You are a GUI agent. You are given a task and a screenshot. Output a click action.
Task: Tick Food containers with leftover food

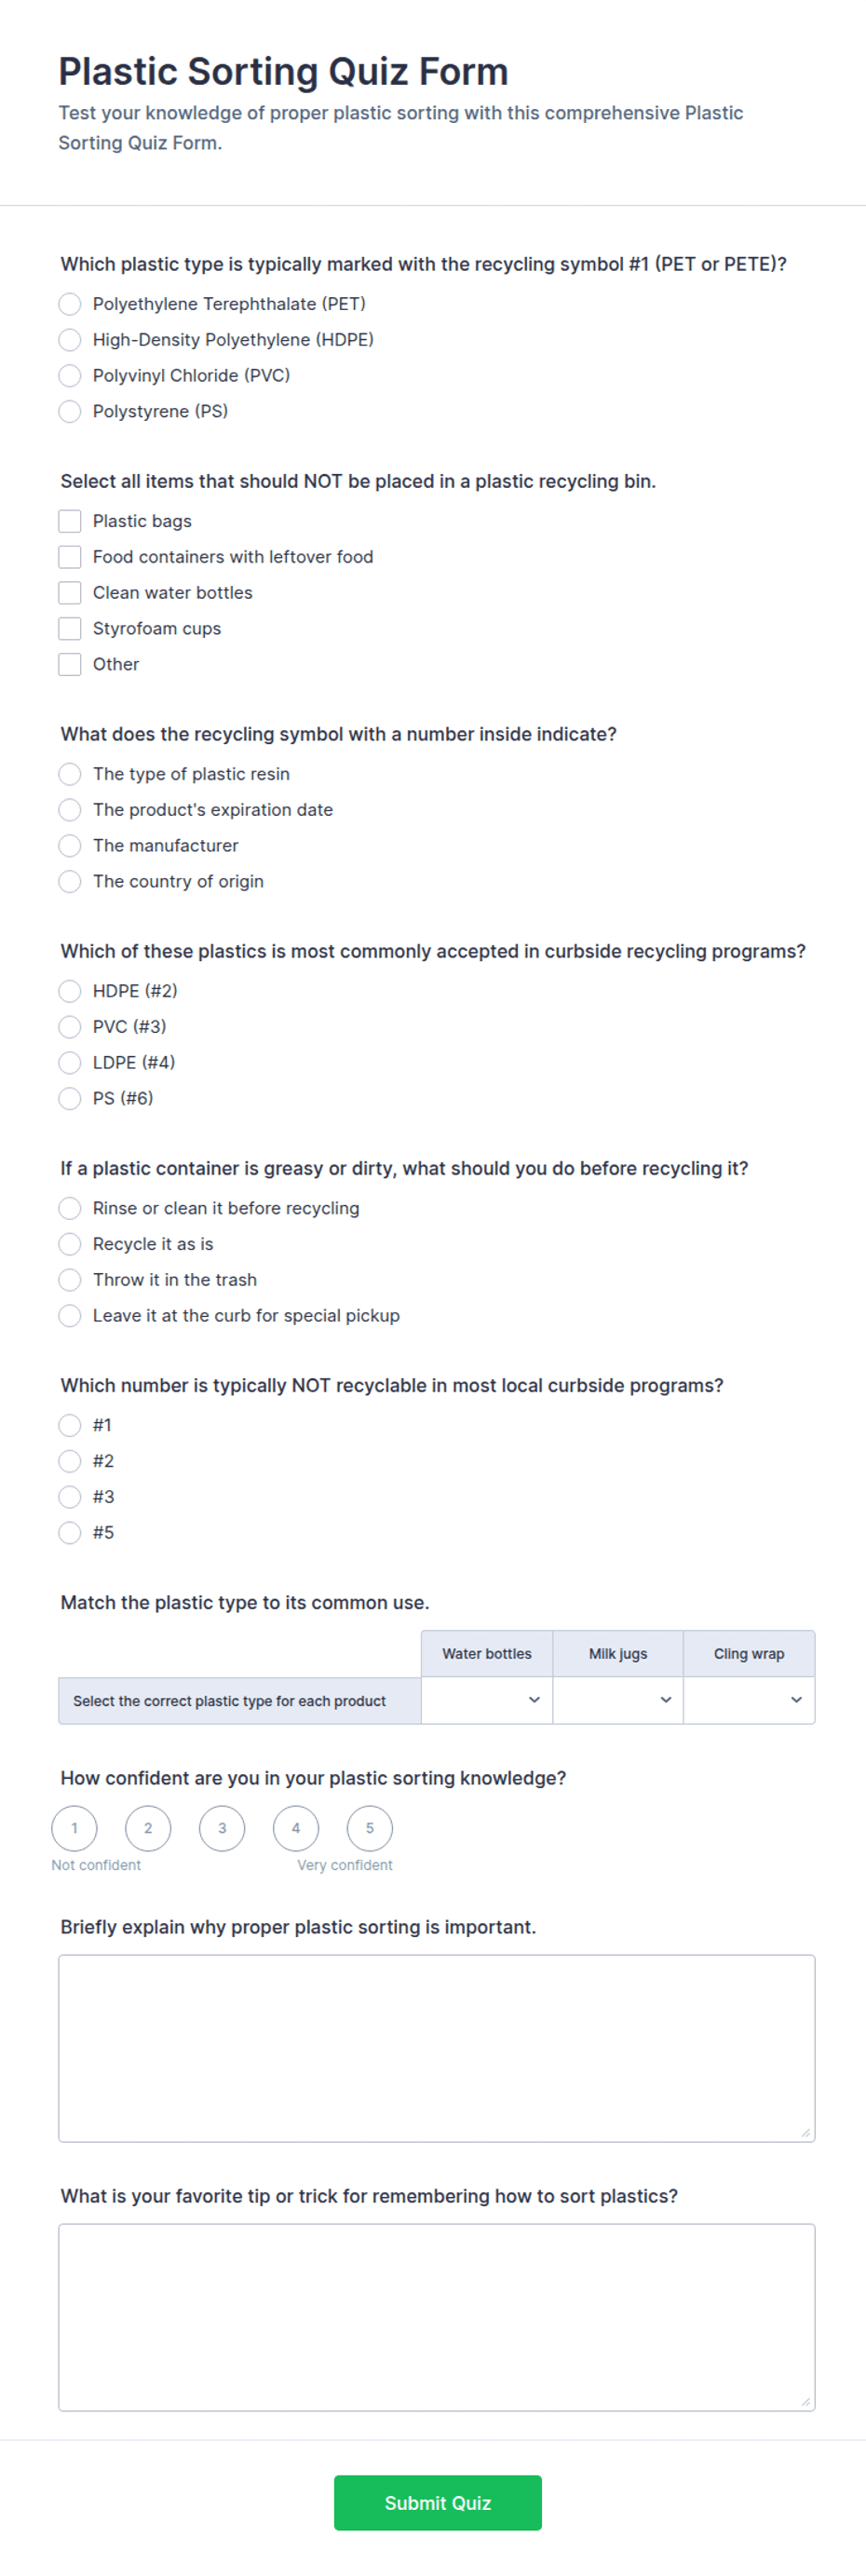(69, 557)
